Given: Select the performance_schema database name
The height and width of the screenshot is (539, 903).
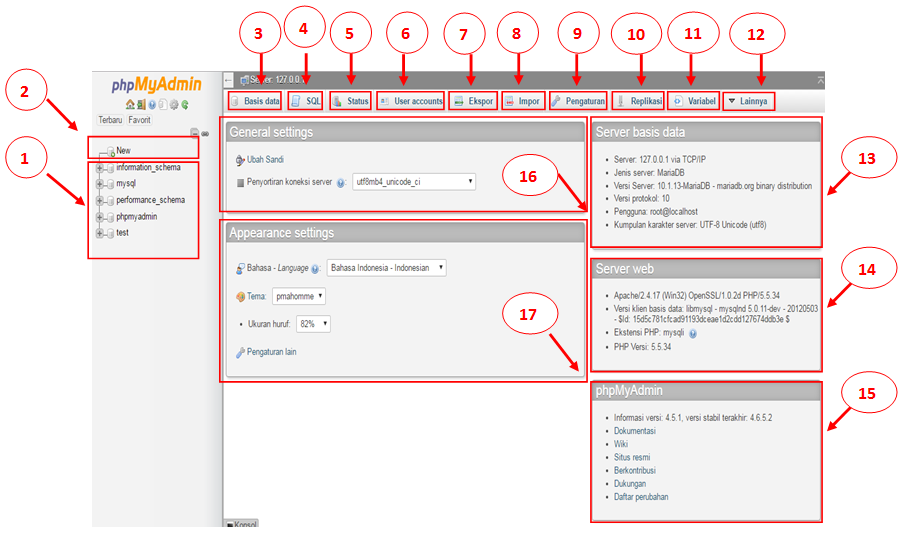Looking at the screenshot, I should [151, 200].
